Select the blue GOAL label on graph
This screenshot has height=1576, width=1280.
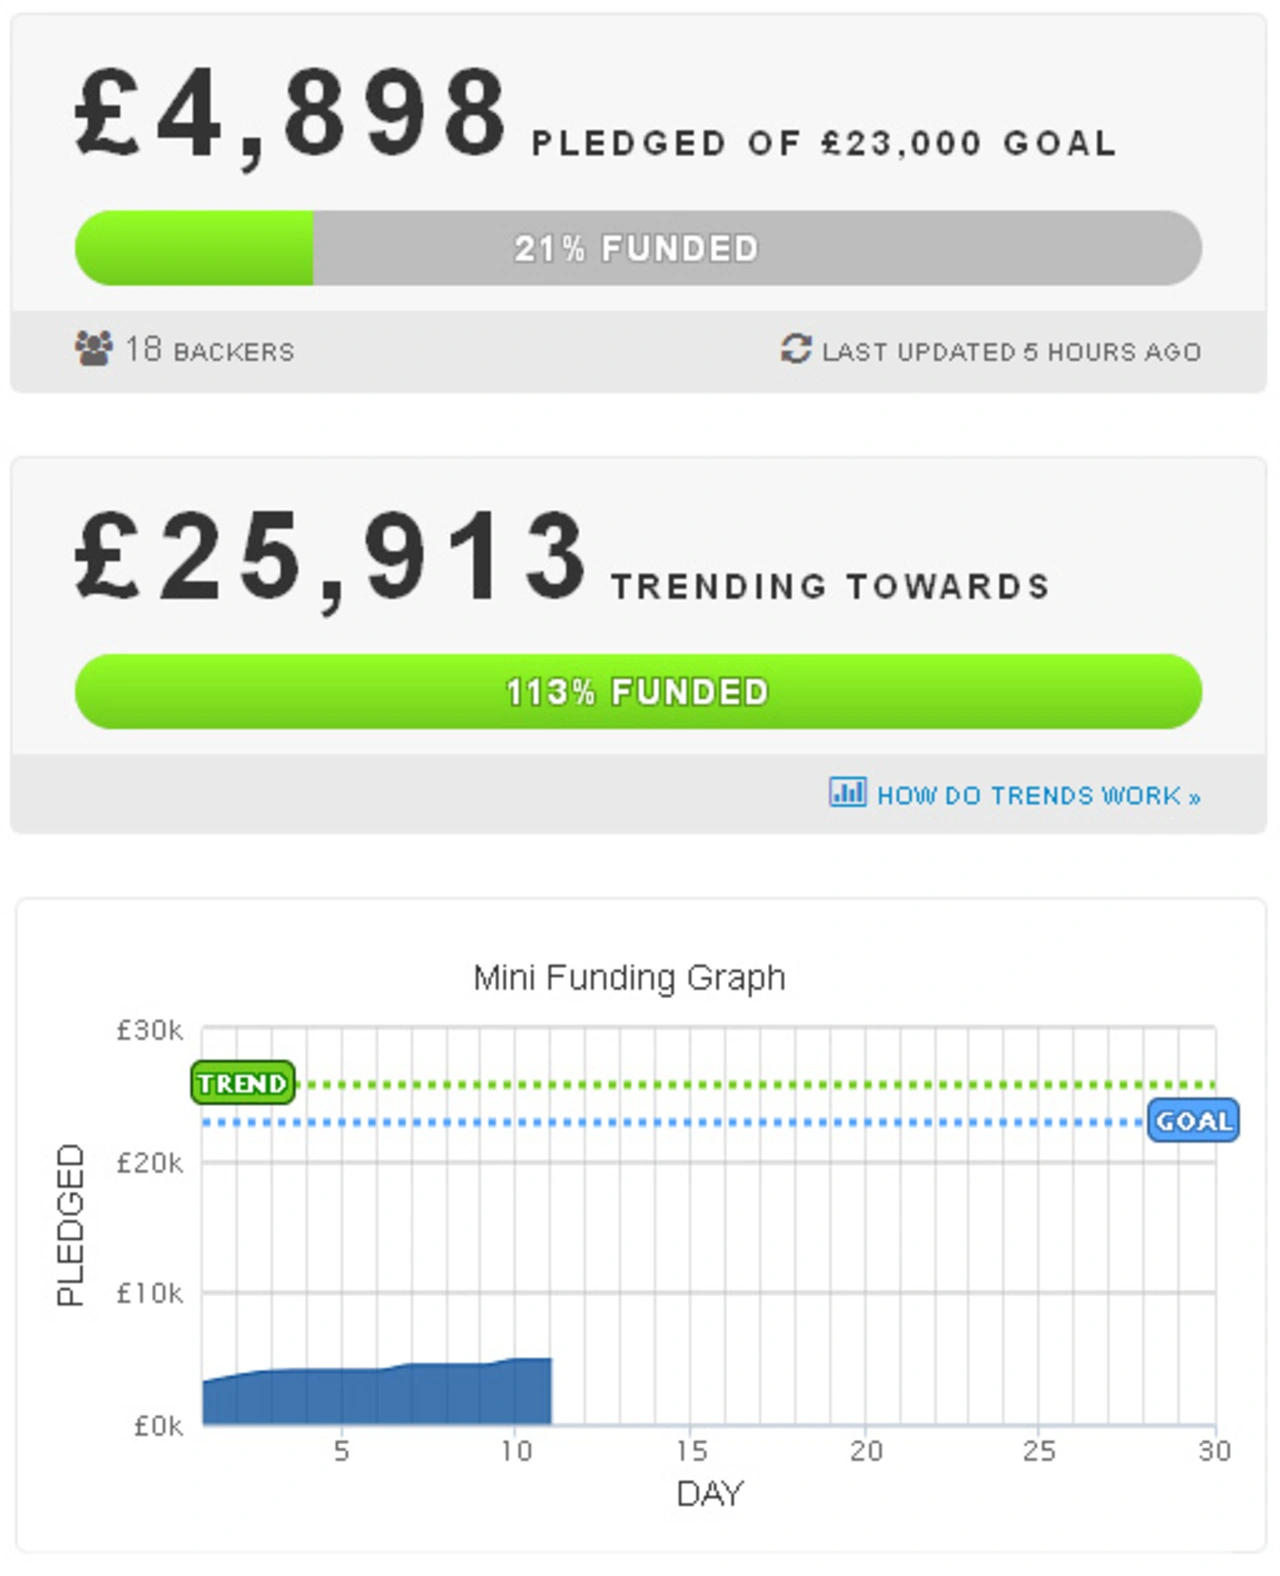pos(1193,1121)
